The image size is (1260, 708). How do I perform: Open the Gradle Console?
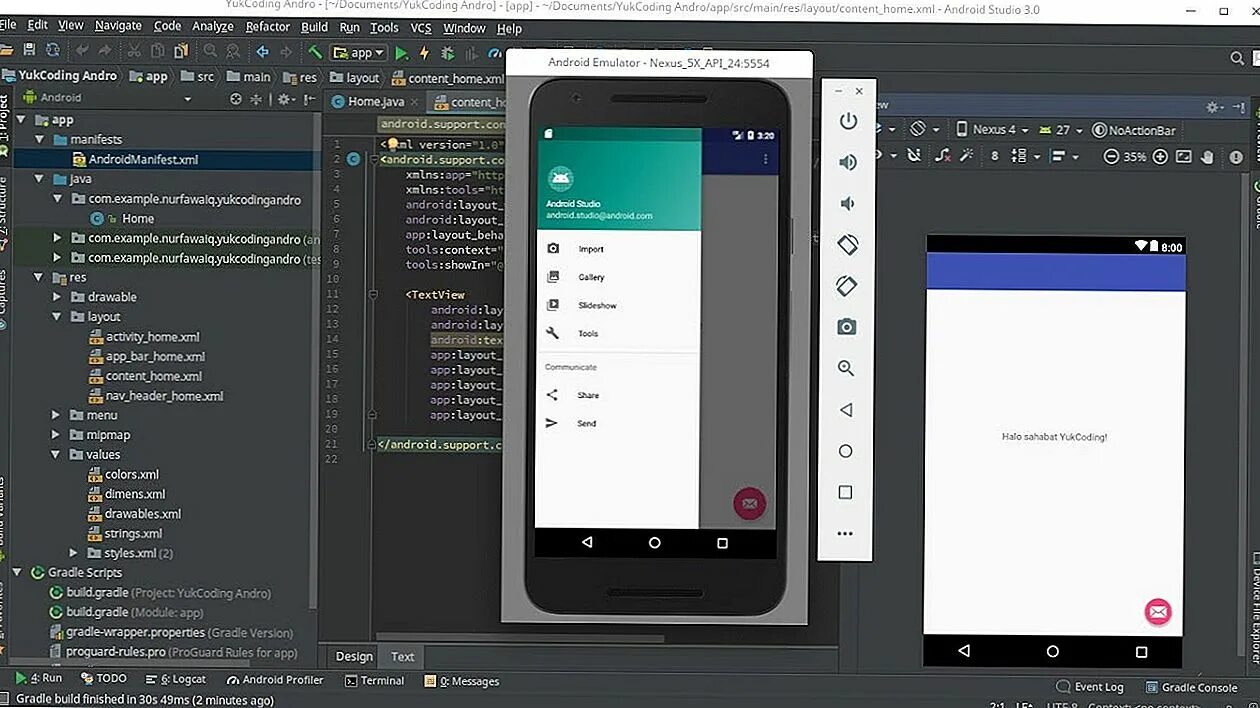[x=1191, y=687]
